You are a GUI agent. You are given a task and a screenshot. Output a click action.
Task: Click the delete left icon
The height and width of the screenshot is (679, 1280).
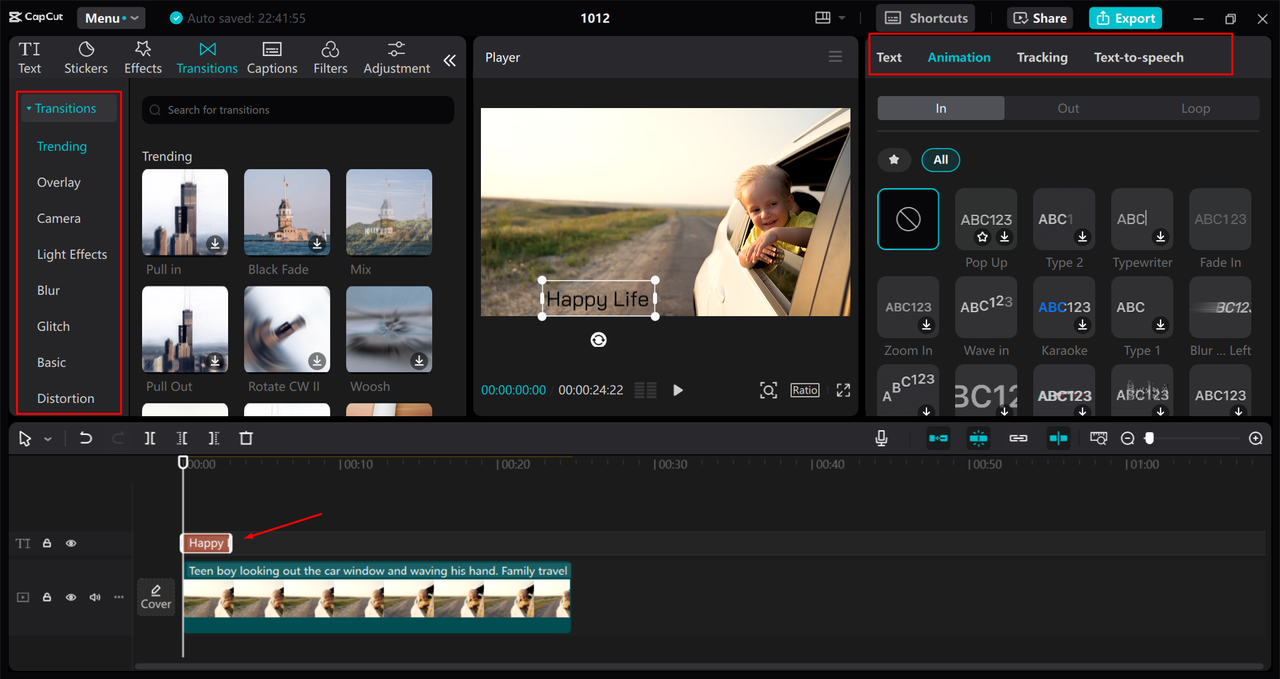pos(182,438)
